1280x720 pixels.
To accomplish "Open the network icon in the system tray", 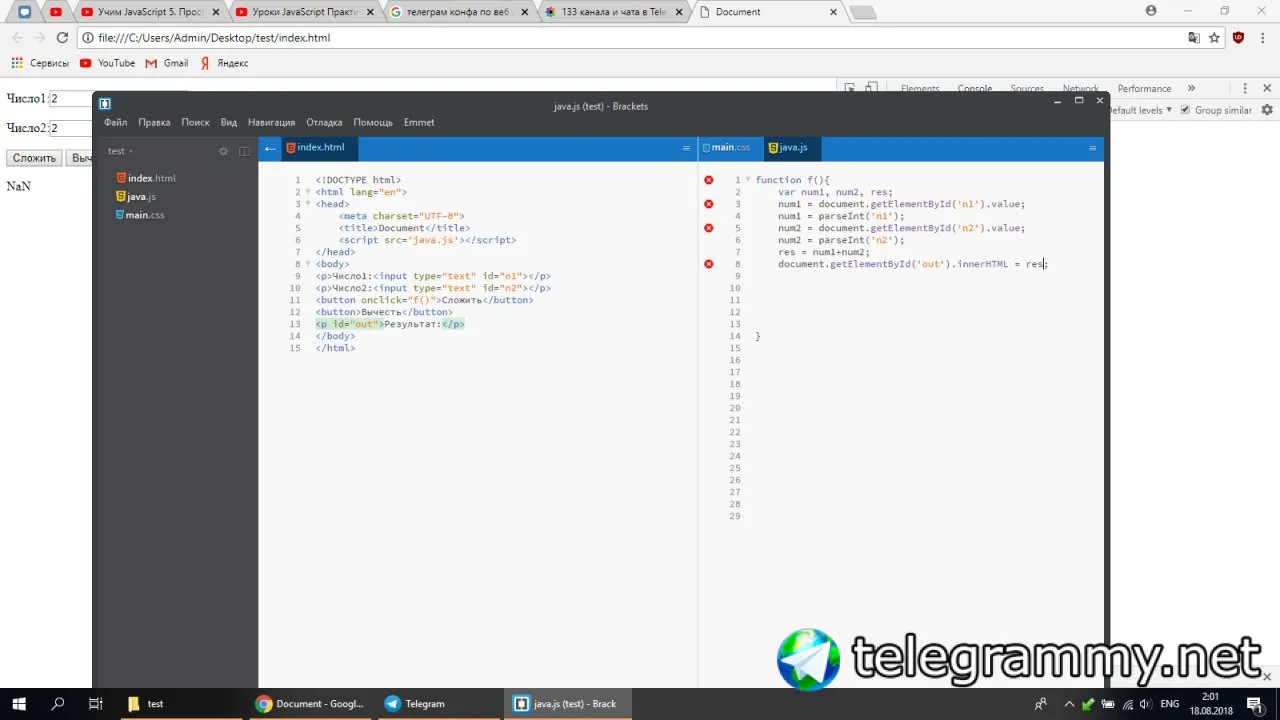I will [x=1126, y=704].
